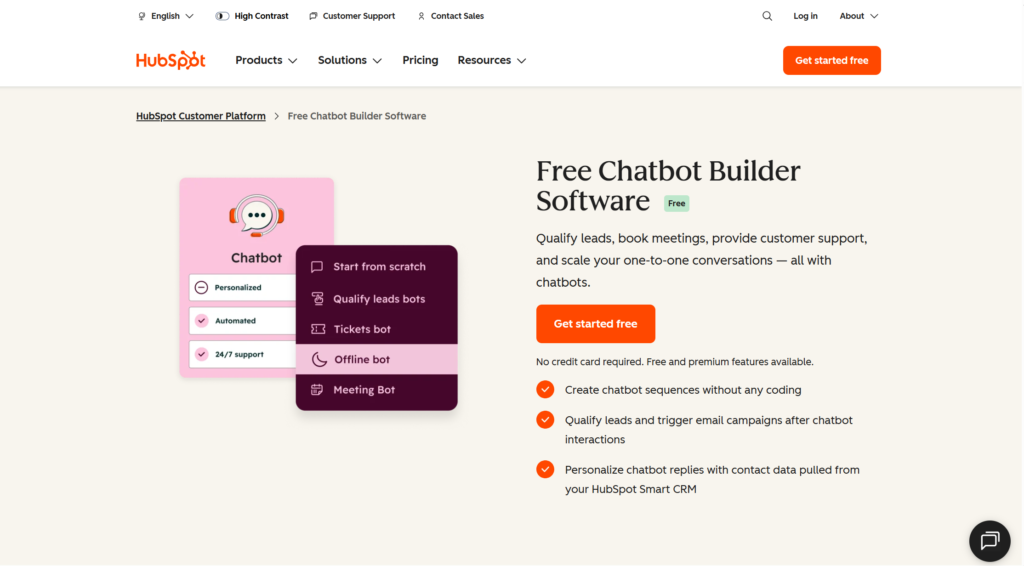Click Get started free in header
Image resolution: width=1024 pixels, height=566 pixels.
[x=831, y=60]
